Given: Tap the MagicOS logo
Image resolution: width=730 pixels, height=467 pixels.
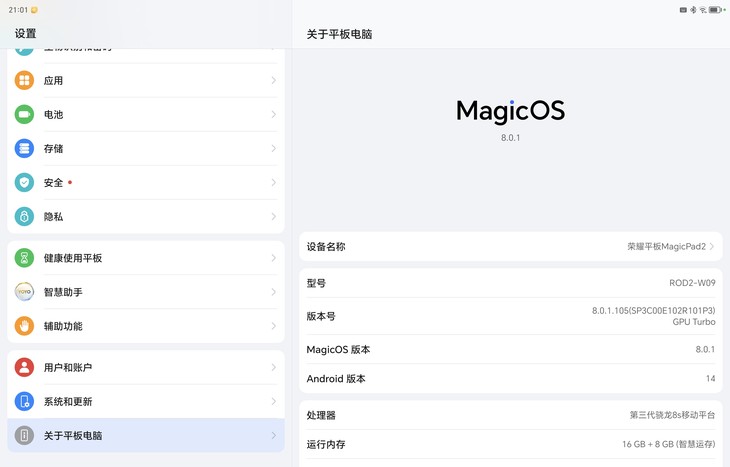Looking at the screenshot, I should pos(510,111).
